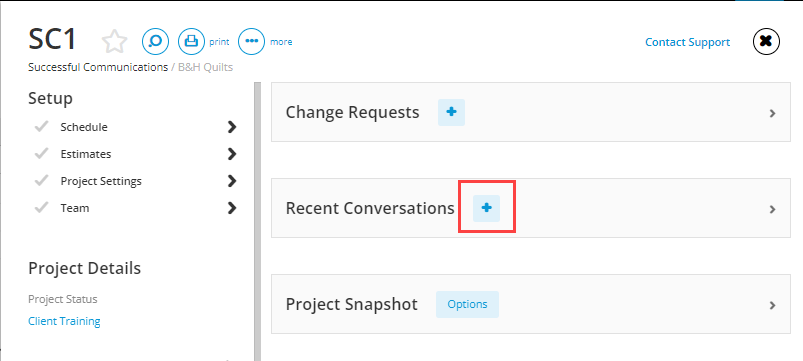Viewport: 803px width, 361px height.
Task: Open the more options ellipsis icon
Action: [x=251, y=41]
